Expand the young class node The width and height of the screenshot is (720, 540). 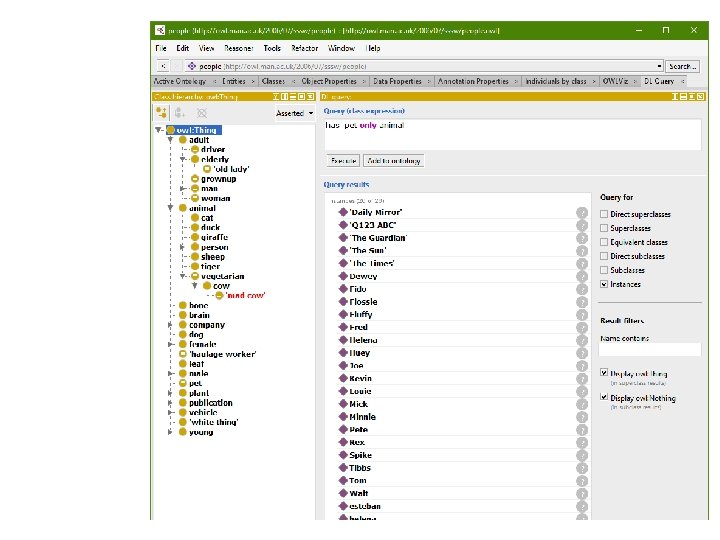coord(170,432)
